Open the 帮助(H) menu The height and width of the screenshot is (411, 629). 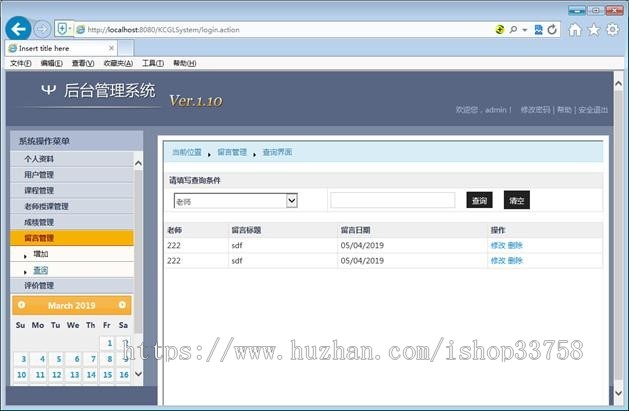pyautogui.click(x=185, y=63)
